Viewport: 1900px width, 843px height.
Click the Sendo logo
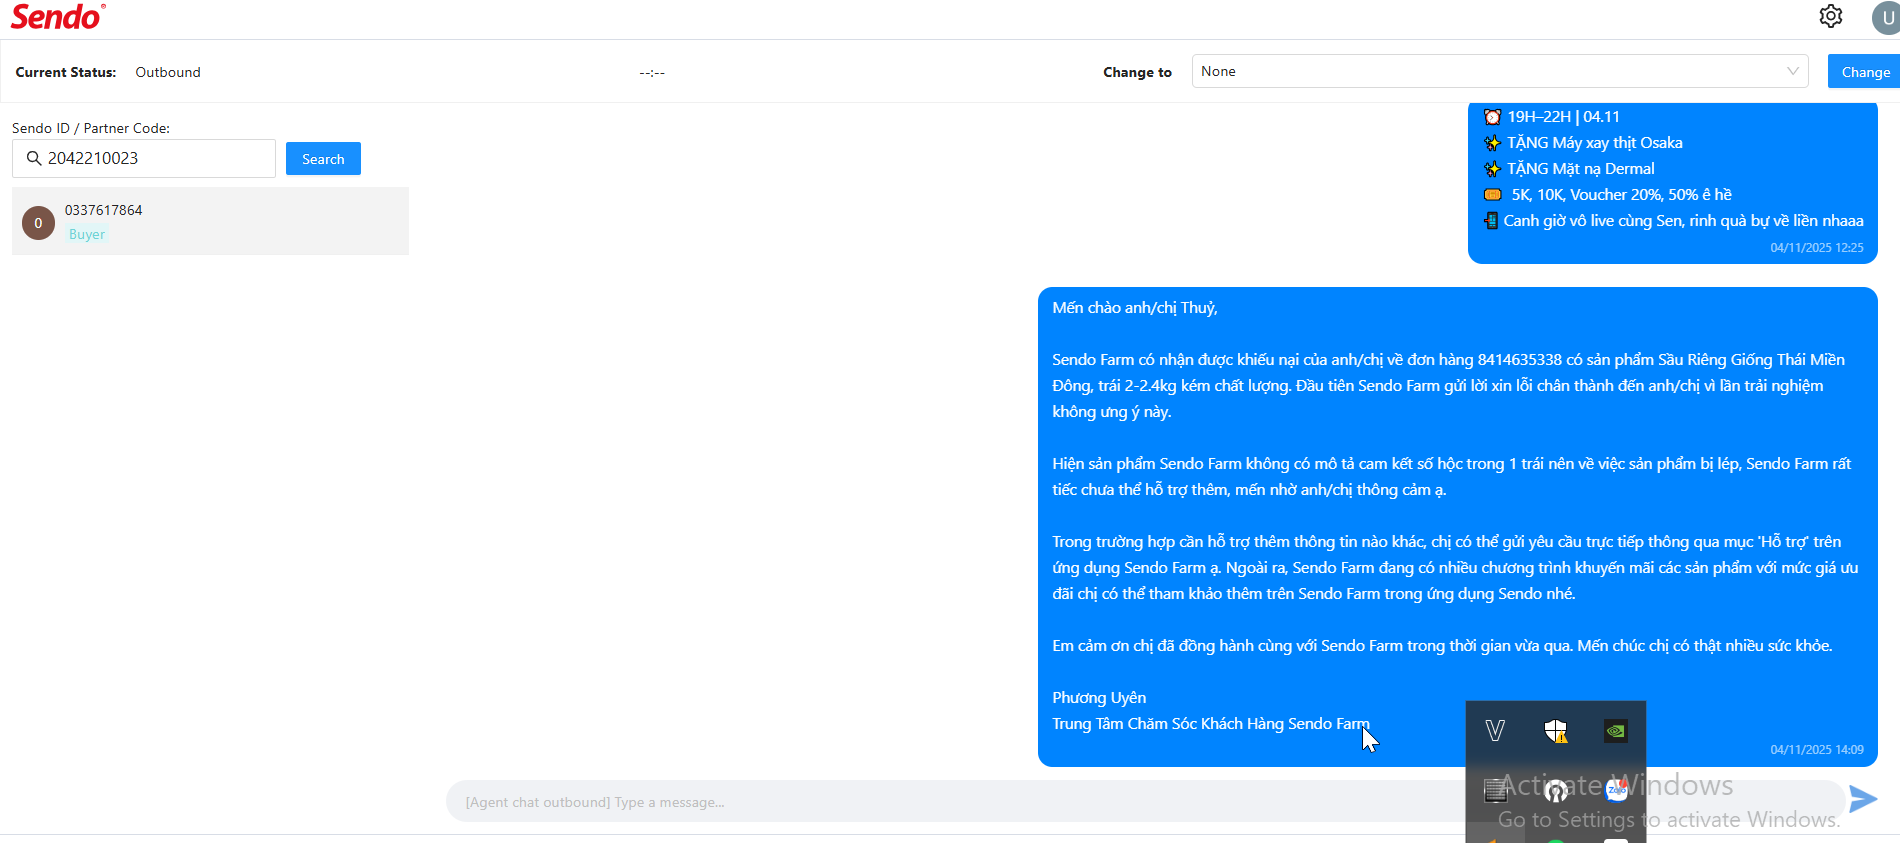pos(58,17)
